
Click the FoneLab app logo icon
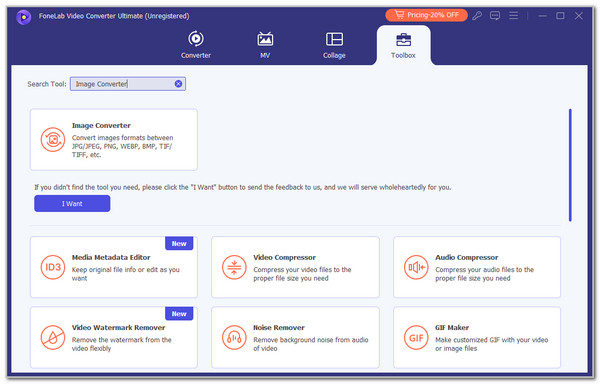point(23,16)
